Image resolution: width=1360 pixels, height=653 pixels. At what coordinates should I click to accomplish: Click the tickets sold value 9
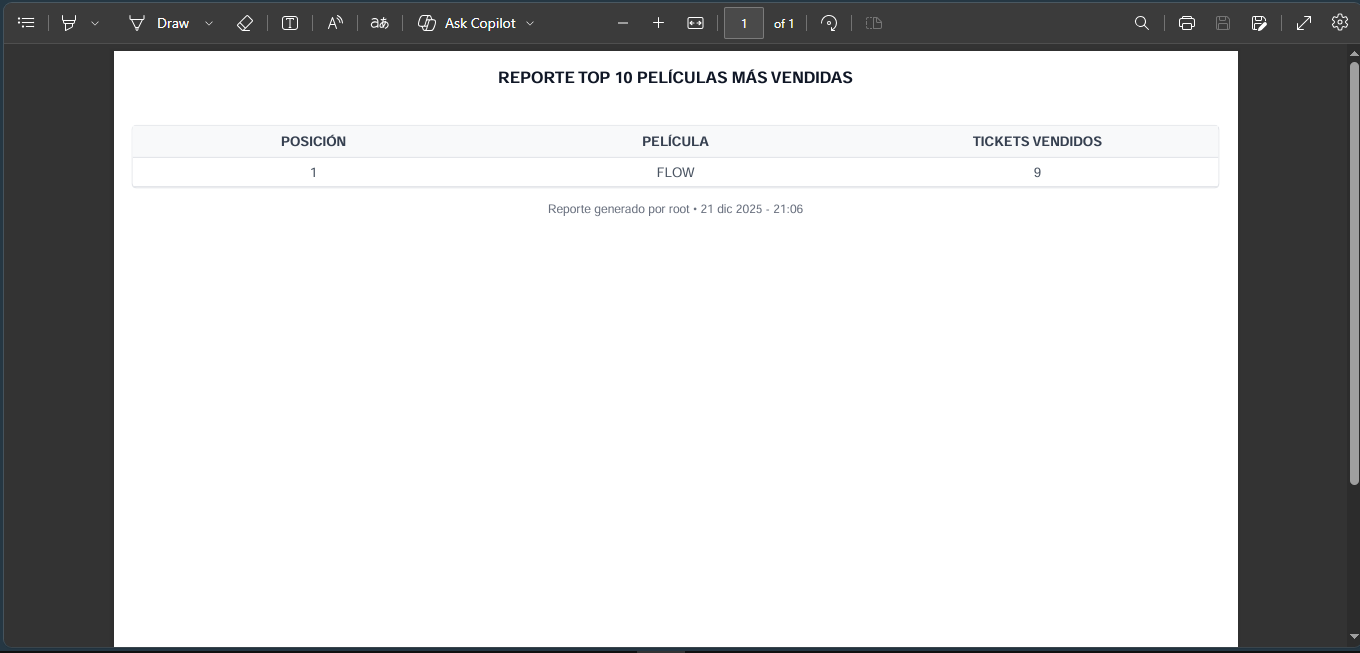[x=1037, y=172]
